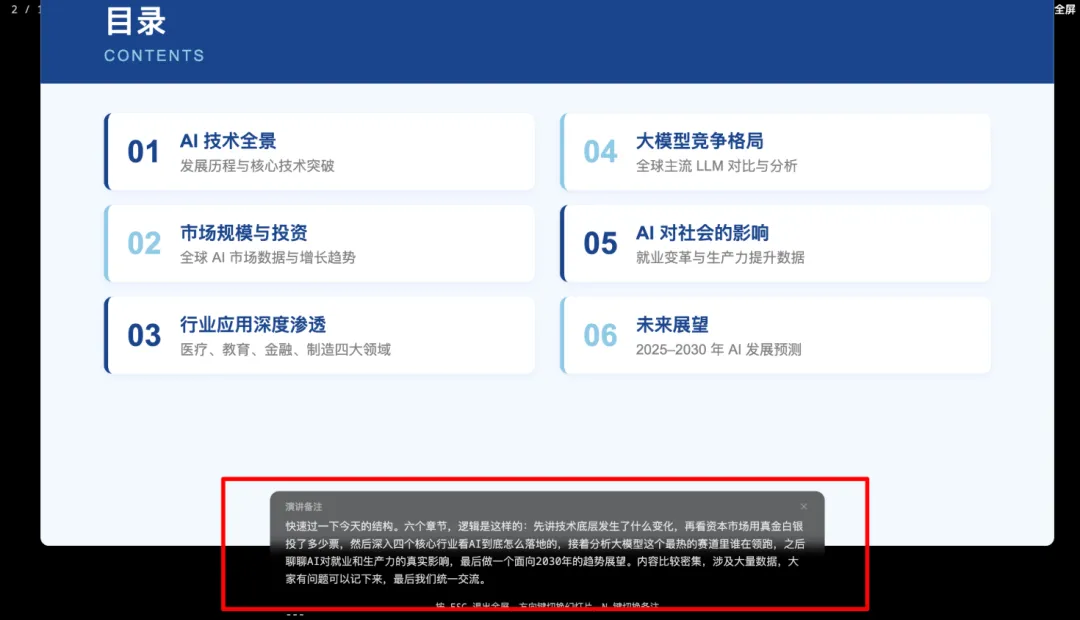Click subtitle 医疗、教育、金融、制造四大领域

pos(285,349)
